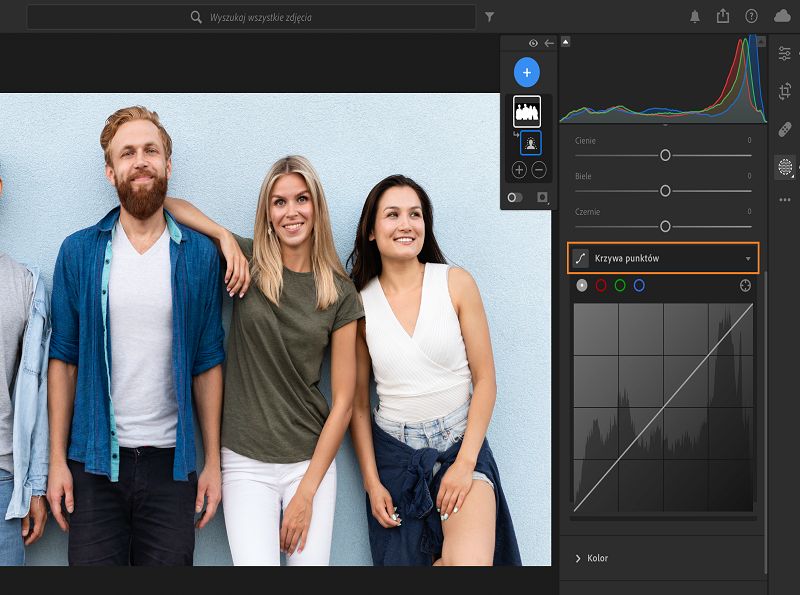Open the Krzywa punktów dropdown

click(663, 258)
